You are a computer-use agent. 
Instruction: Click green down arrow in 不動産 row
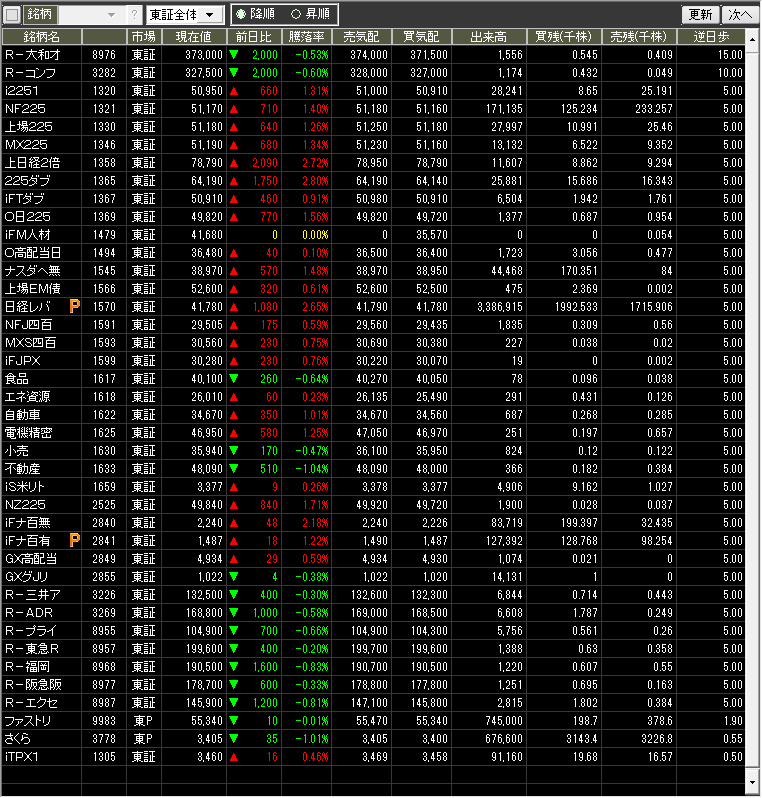point(234,469)
